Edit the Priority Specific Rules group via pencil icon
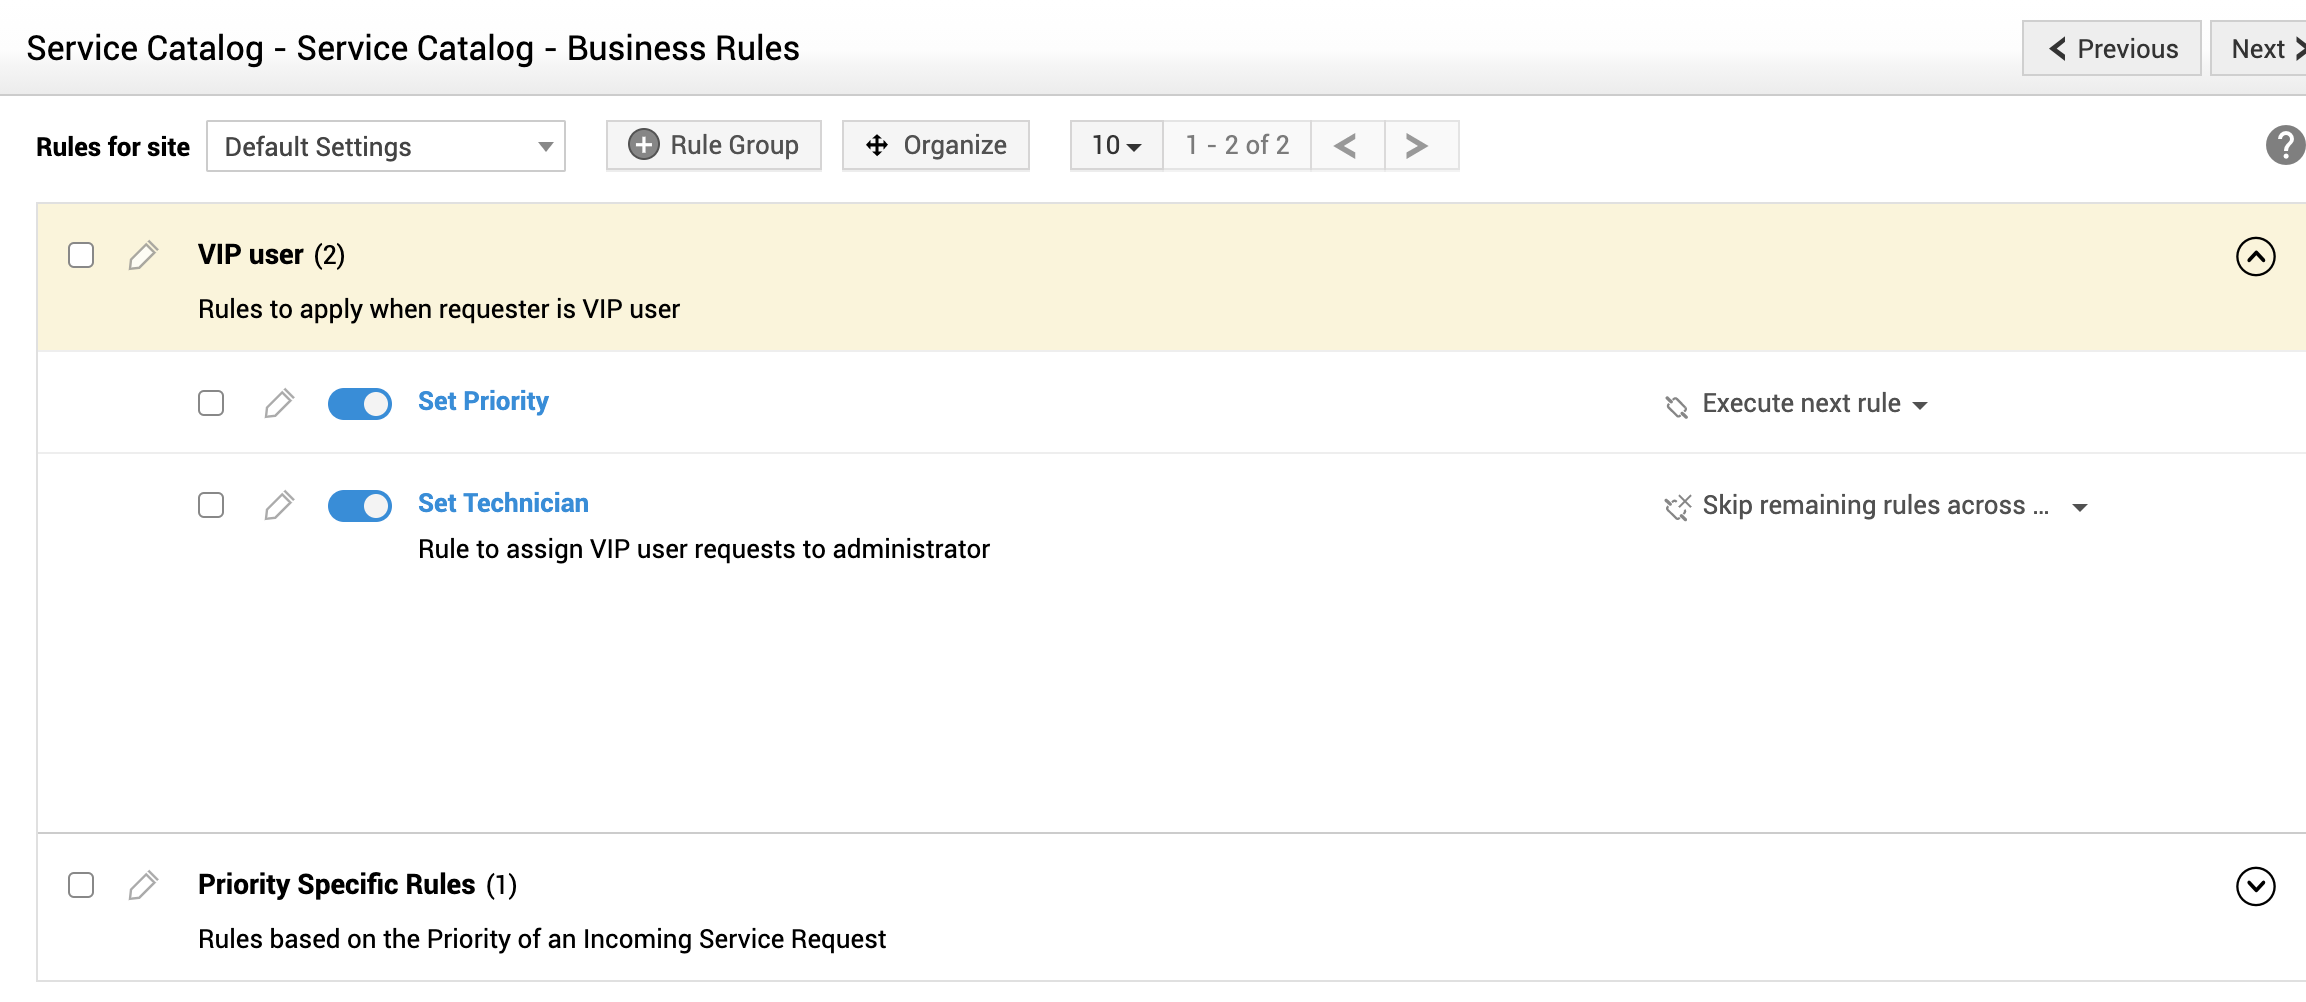Image resolution: width=2306 pixels, height=1002 pixels. coord(143,884)
